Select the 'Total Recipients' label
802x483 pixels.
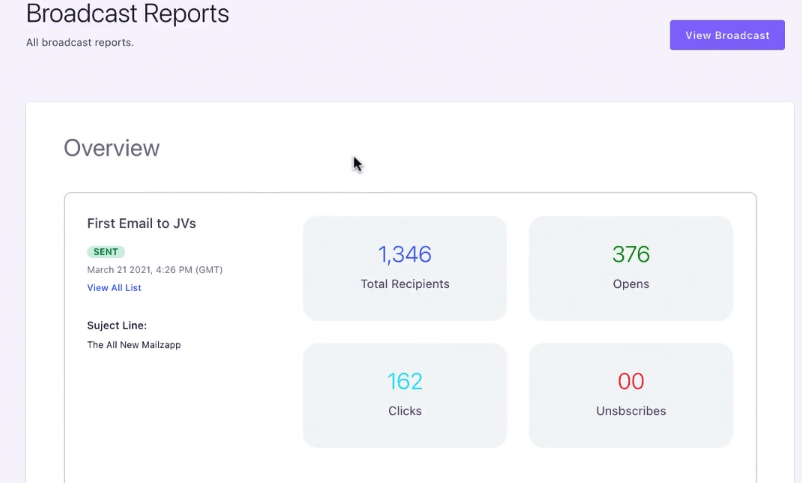coord(405,284)
